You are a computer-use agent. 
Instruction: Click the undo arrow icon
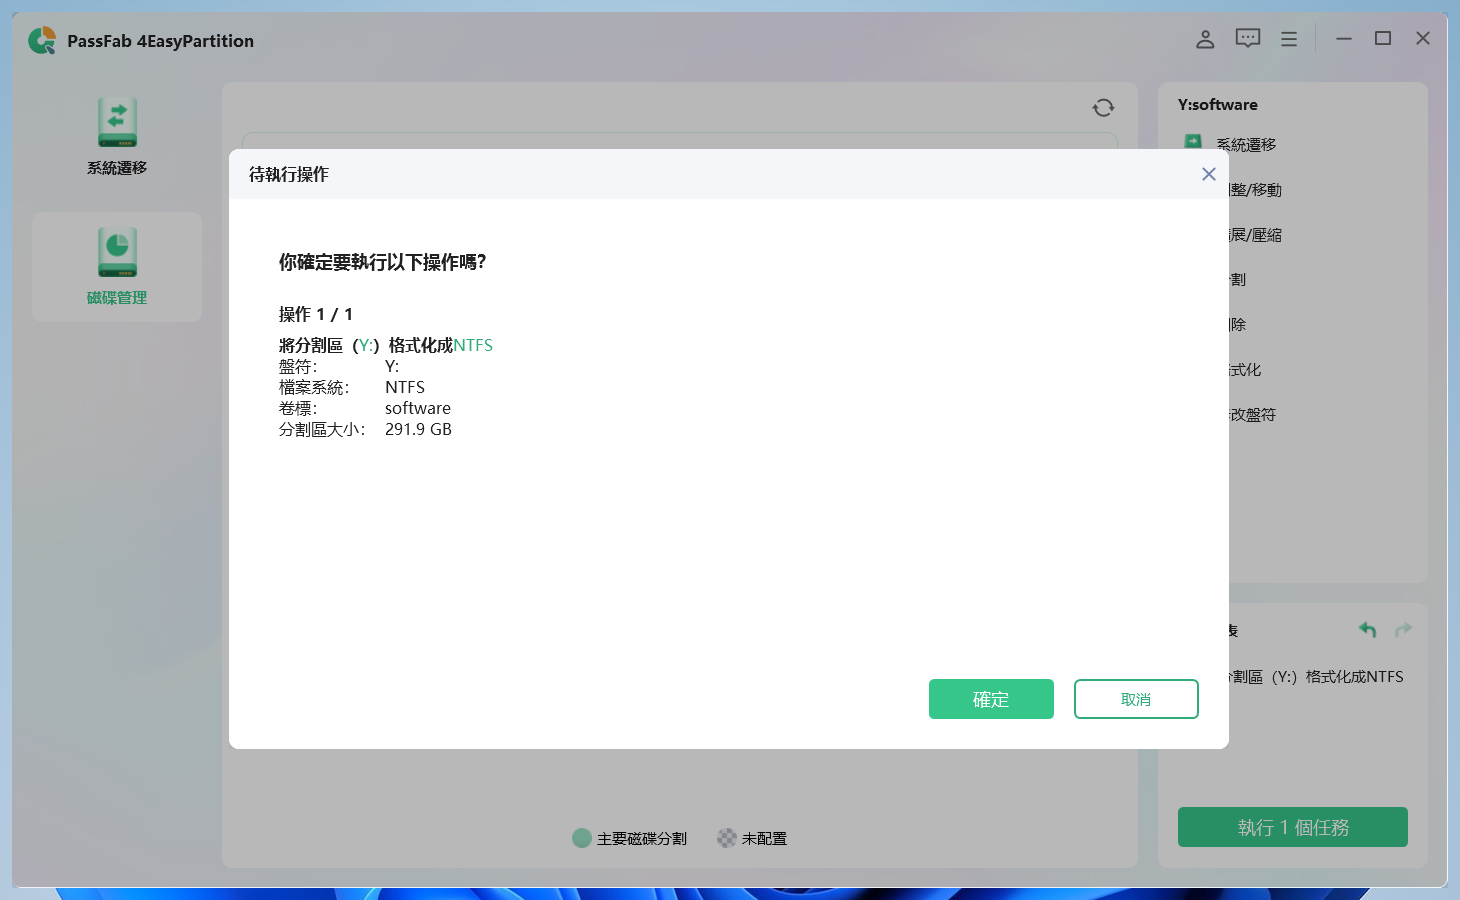pos(1367,629)
